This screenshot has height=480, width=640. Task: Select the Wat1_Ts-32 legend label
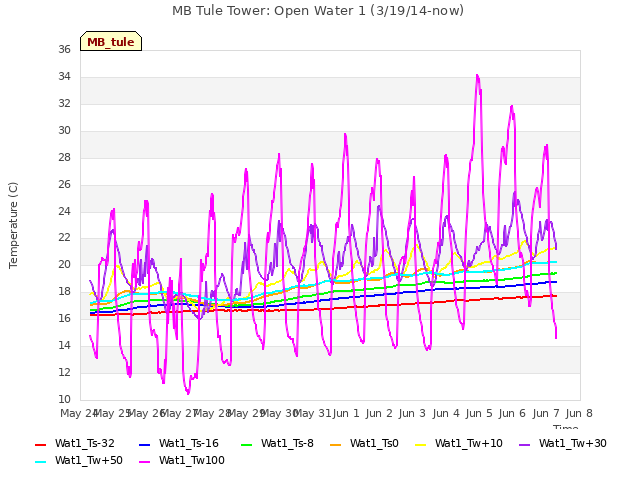85,443
